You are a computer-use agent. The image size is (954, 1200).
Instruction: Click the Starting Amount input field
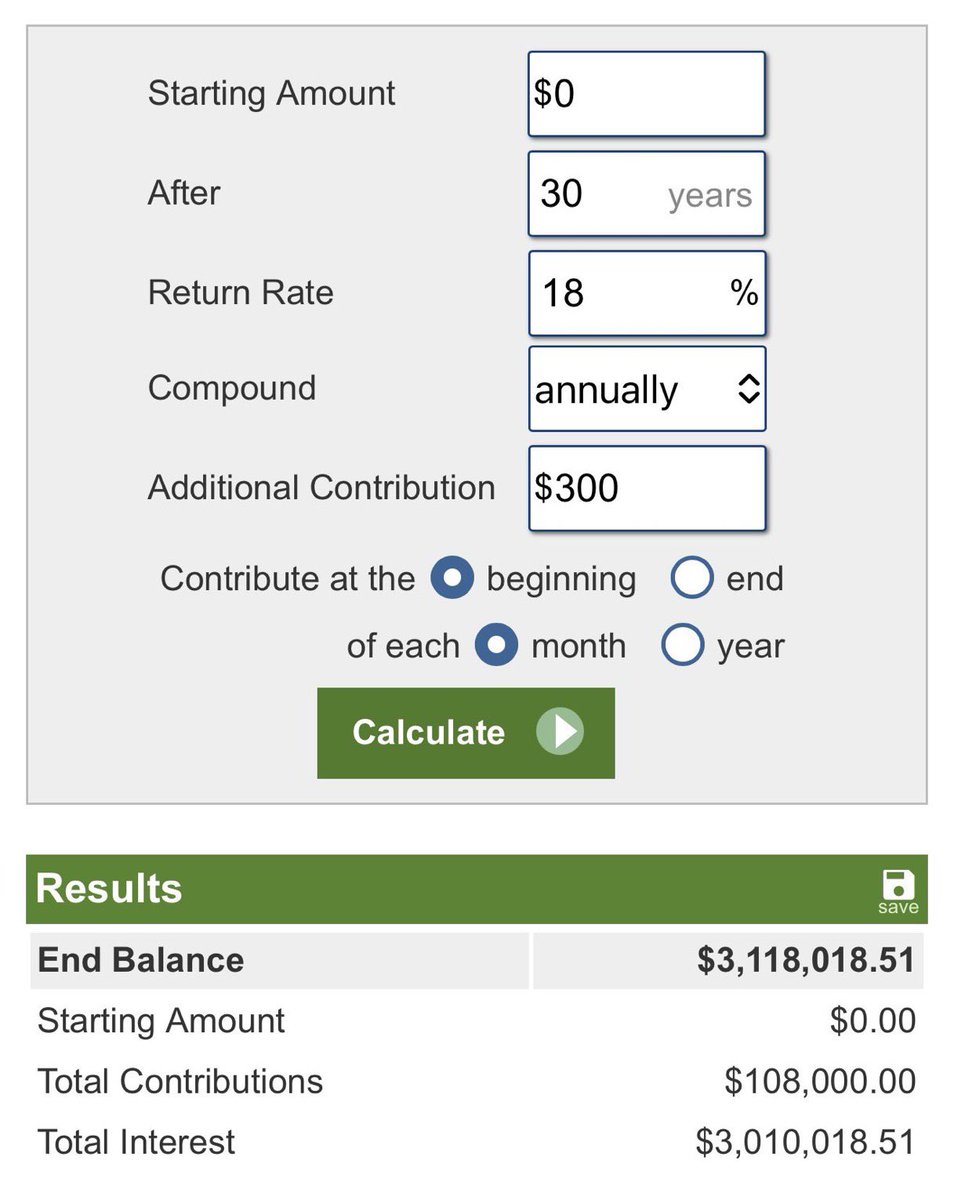point(646,94)
